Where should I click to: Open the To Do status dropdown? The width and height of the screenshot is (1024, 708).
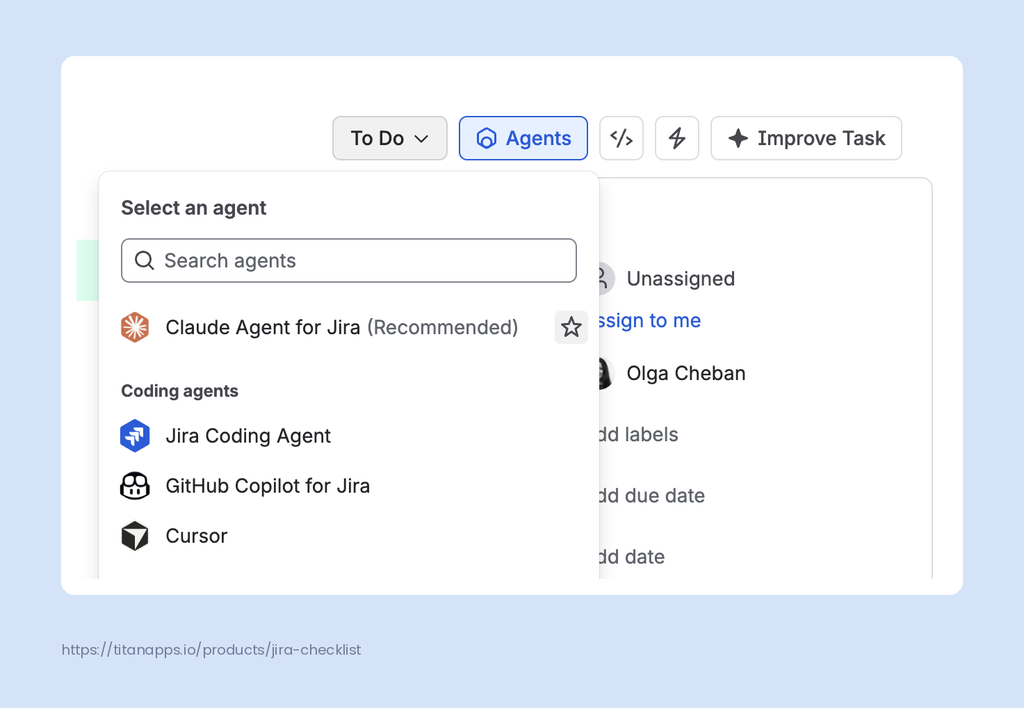click(389, 138)
